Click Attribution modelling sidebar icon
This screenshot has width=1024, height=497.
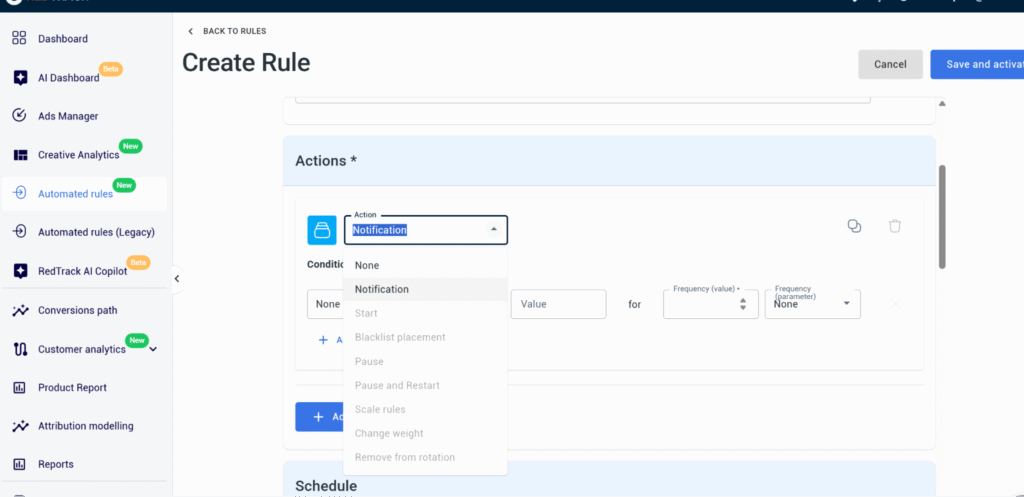(20, 426)
